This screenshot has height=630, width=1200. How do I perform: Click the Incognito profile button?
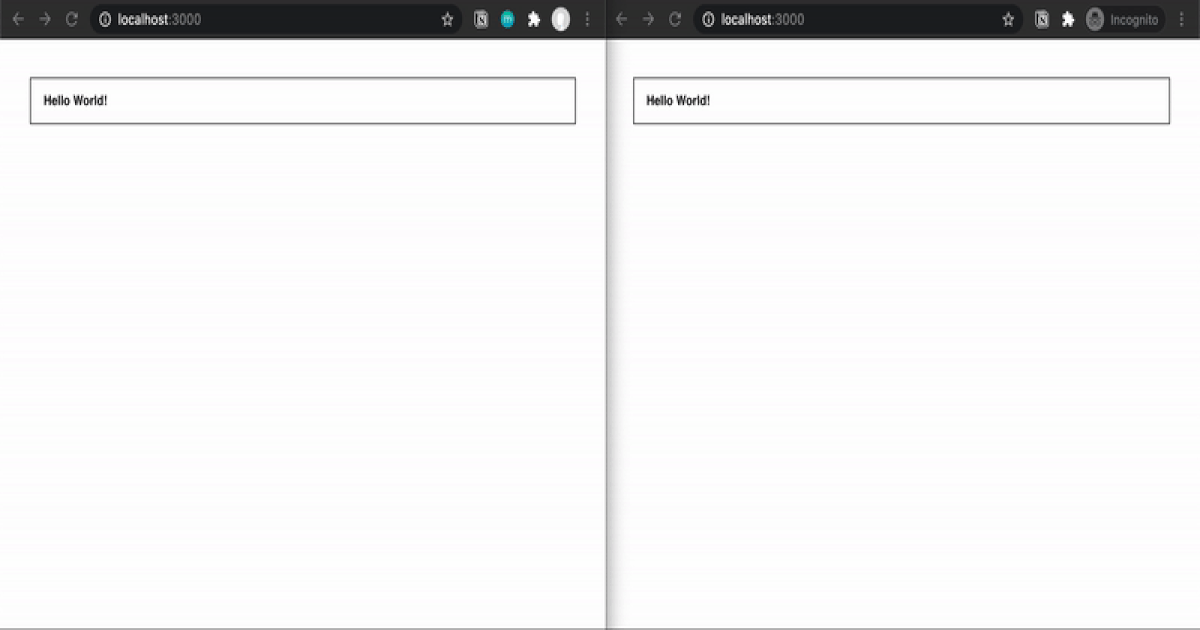1124,19
